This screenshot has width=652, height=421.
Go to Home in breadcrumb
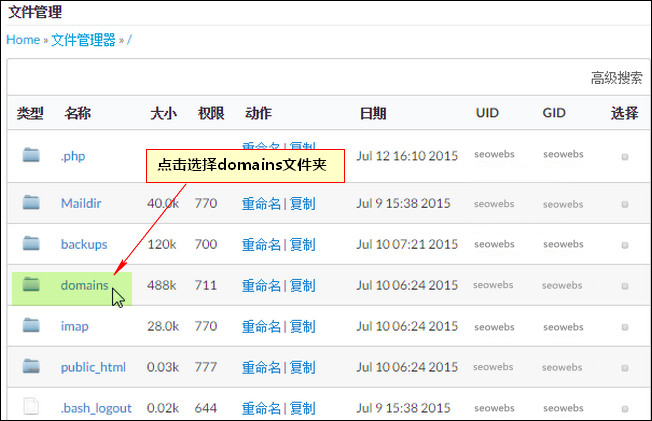(x=23, y=40)
